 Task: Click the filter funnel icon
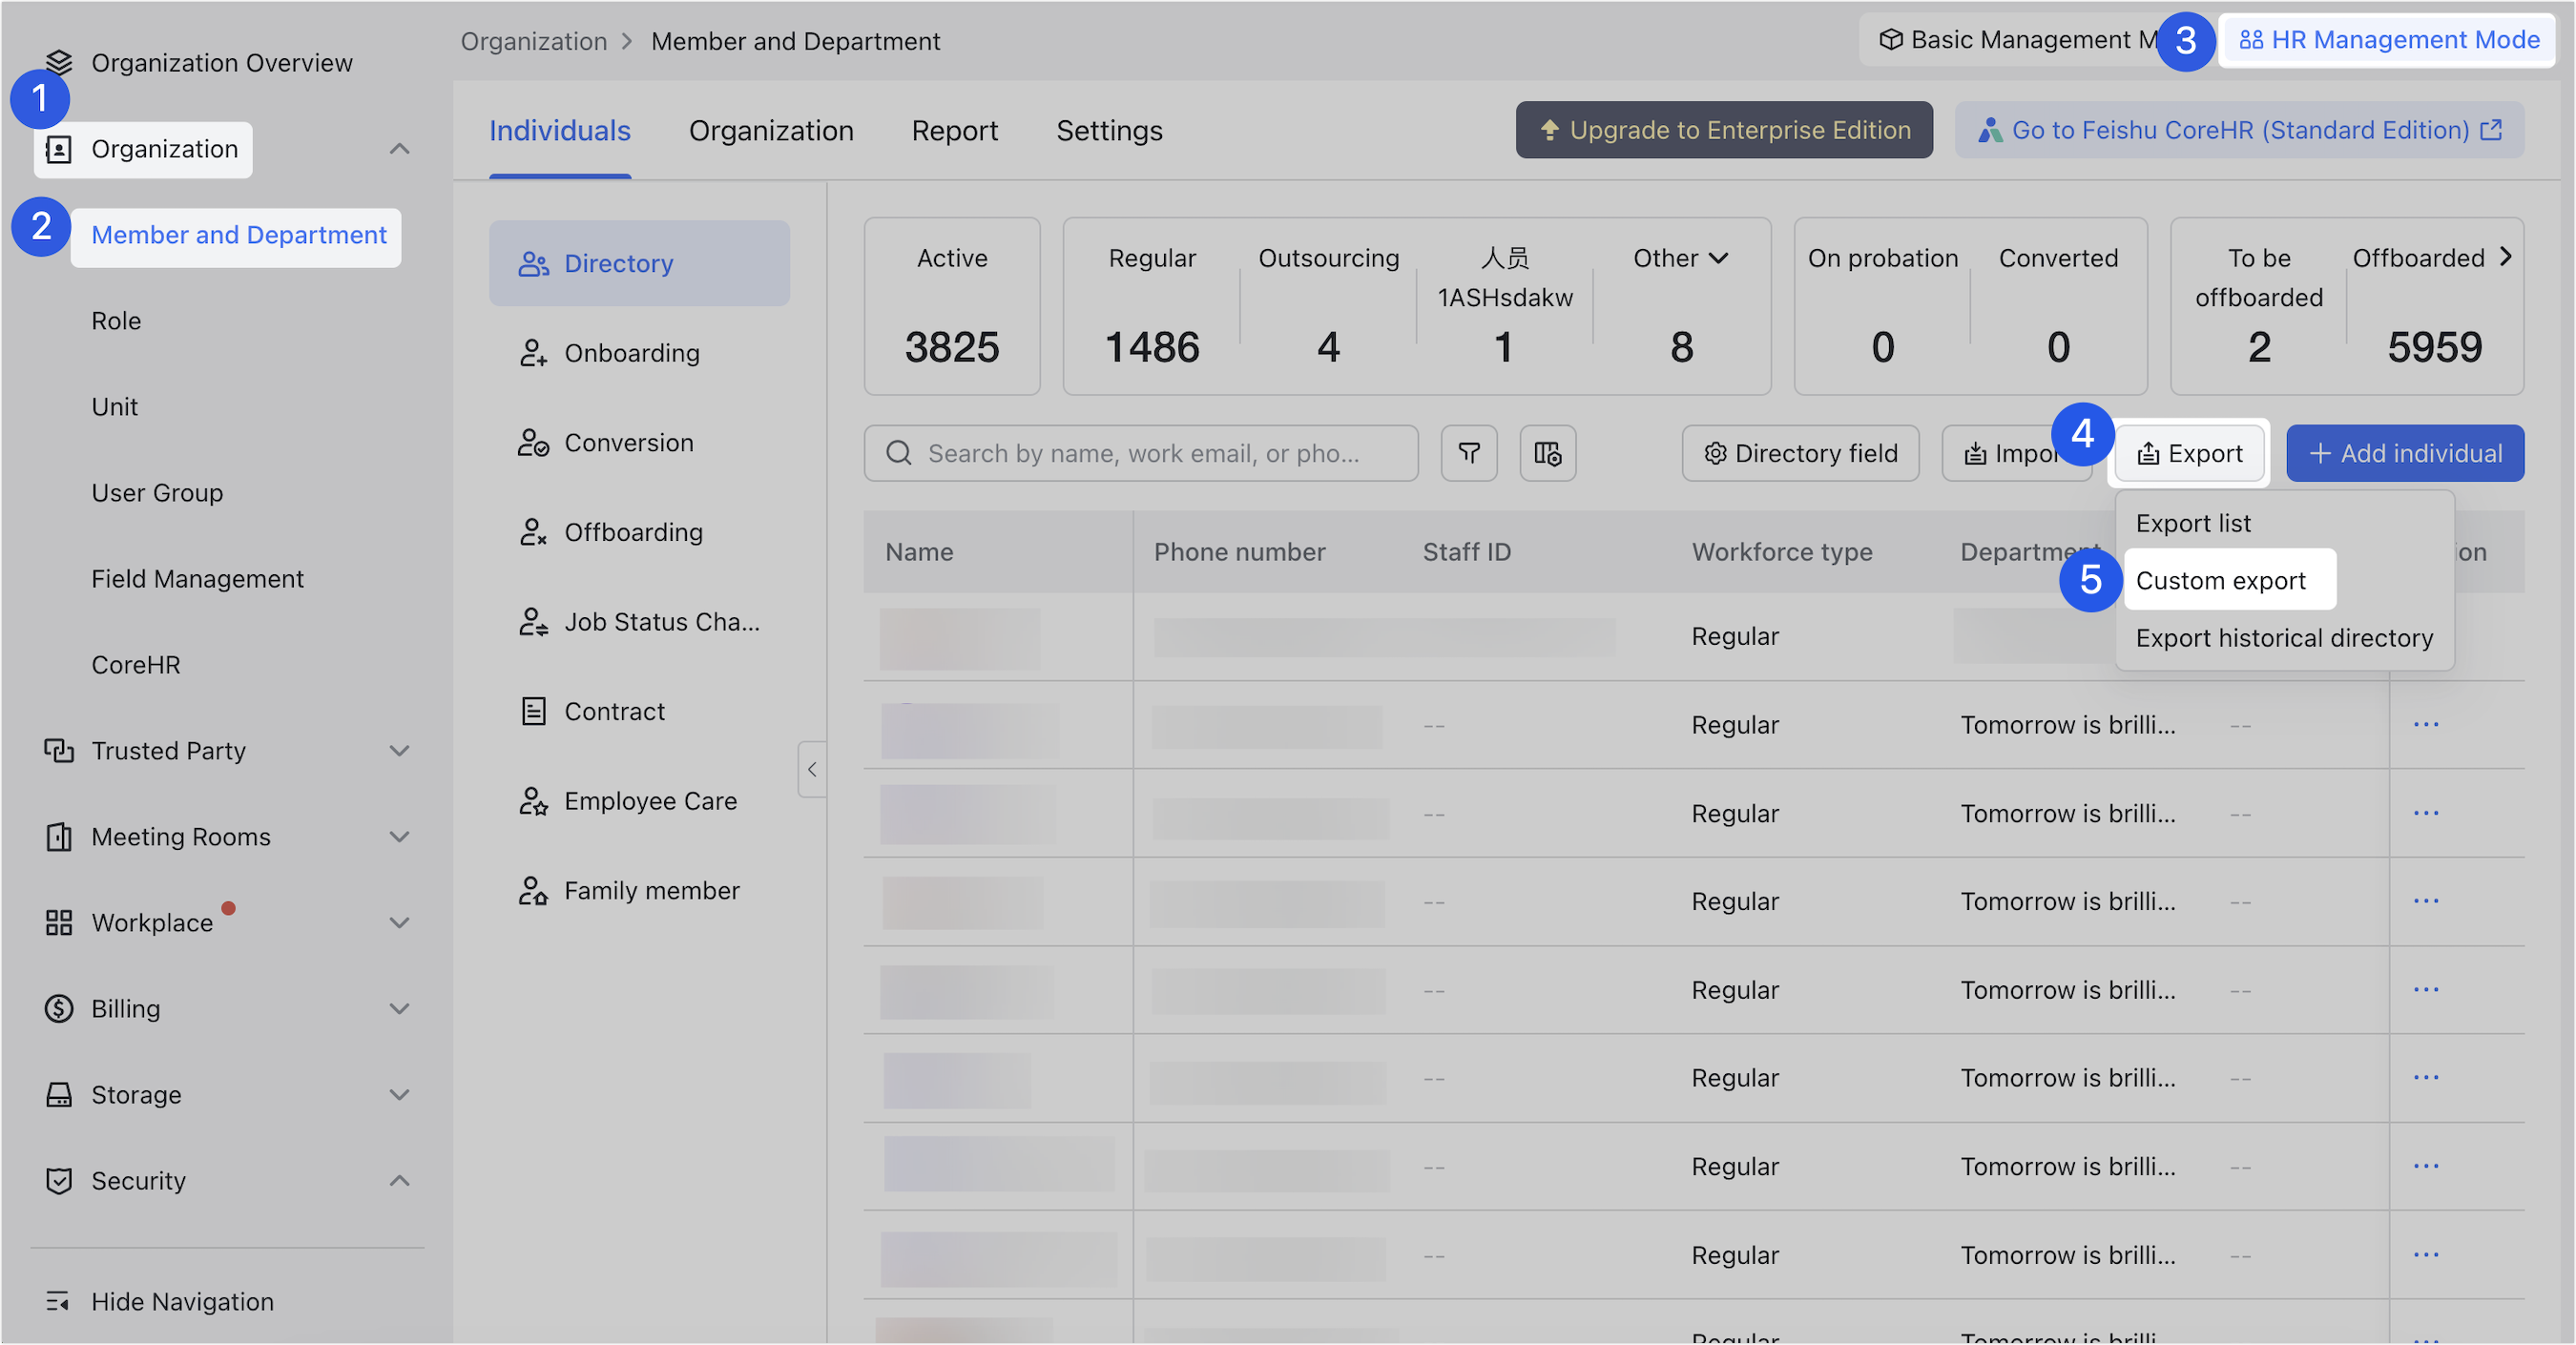[x=1468, y=453]
